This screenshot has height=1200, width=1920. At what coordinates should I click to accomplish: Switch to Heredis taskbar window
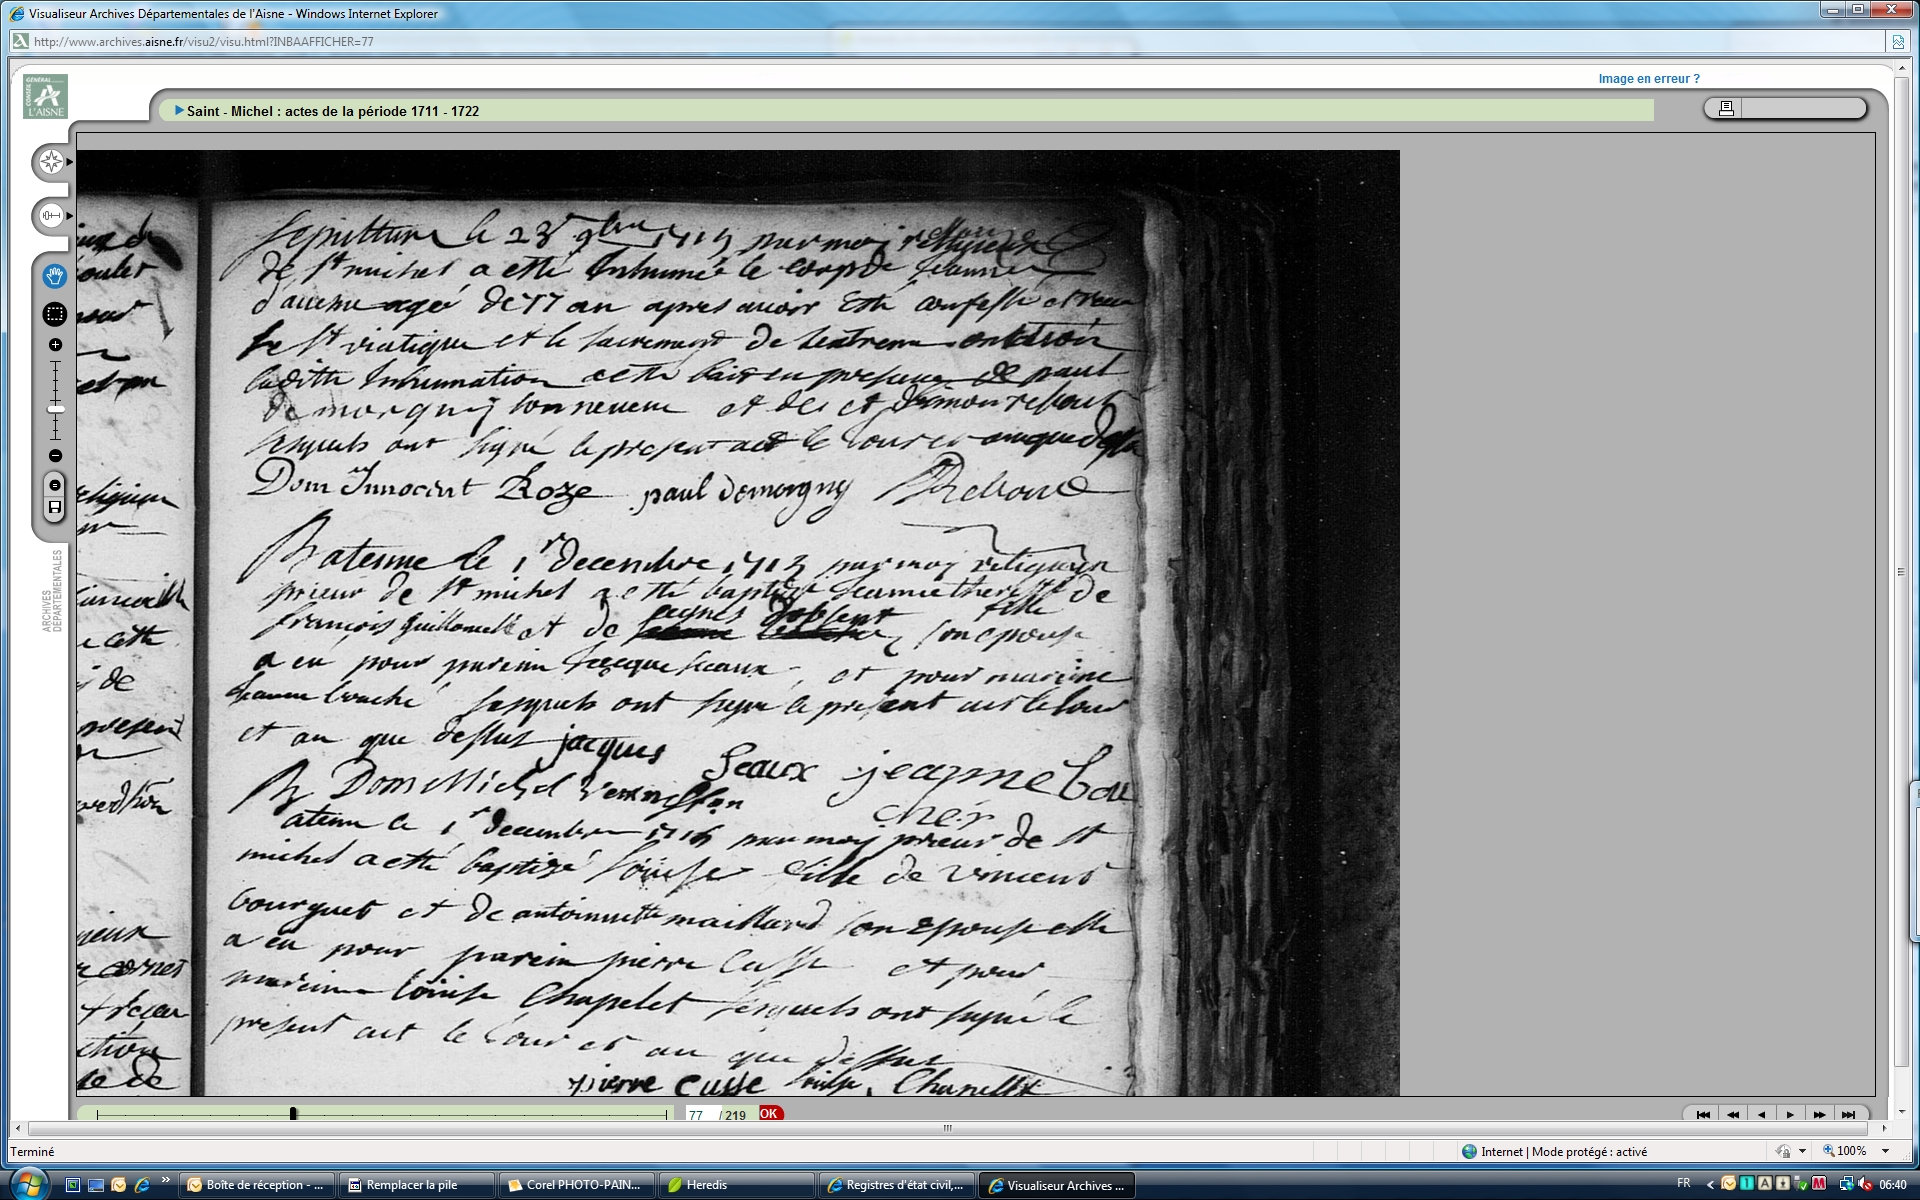(735, 1185)
